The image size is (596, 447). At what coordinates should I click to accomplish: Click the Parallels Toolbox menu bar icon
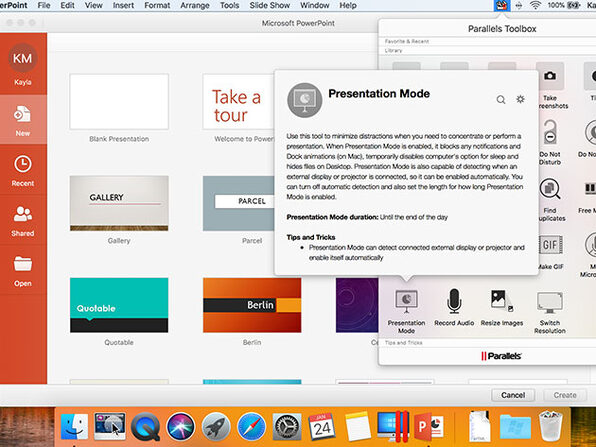pos(502,5)
